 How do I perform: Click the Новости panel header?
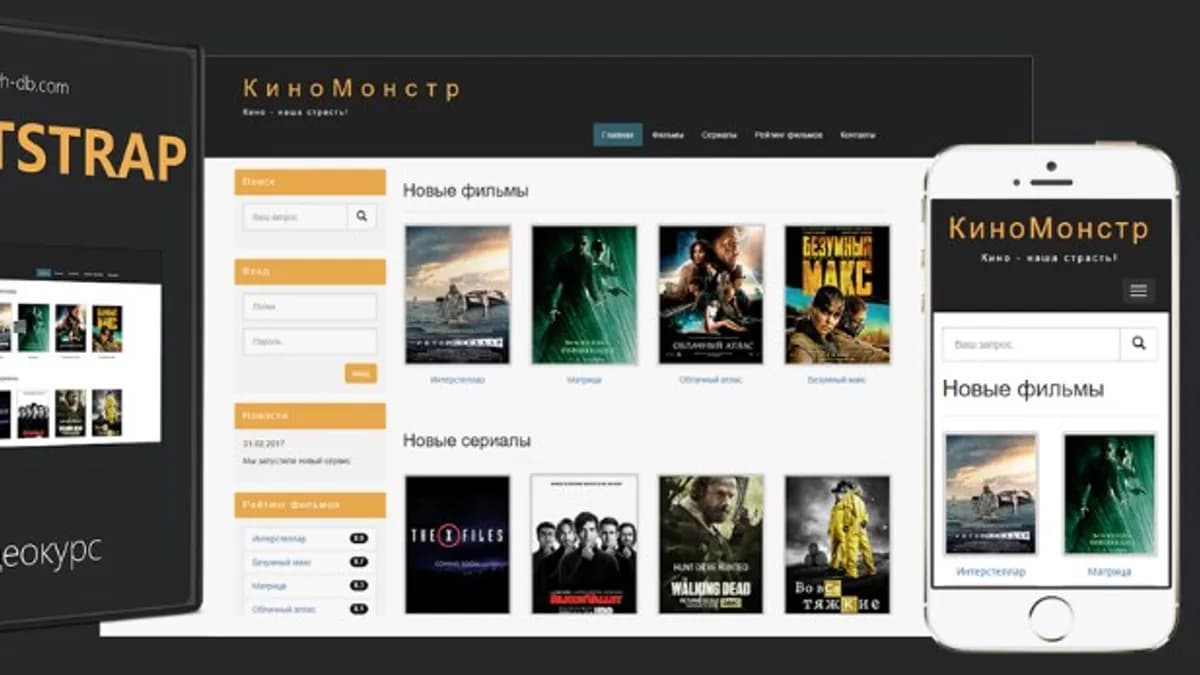tap(310, 415)
